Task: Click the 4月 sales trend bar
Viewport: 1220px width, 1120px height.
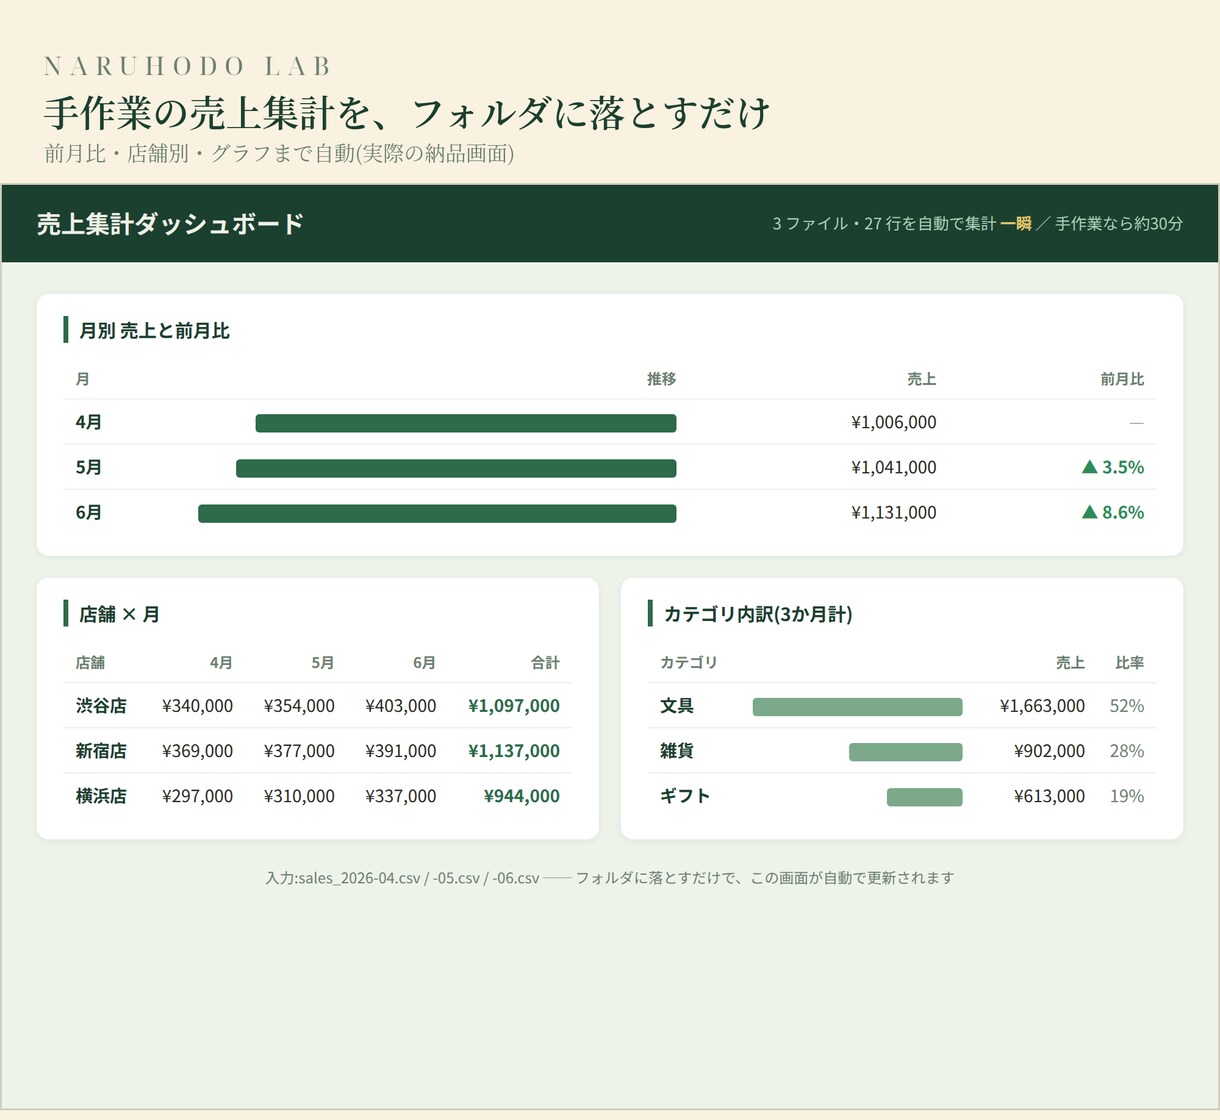Action: [x=466, y=423]
